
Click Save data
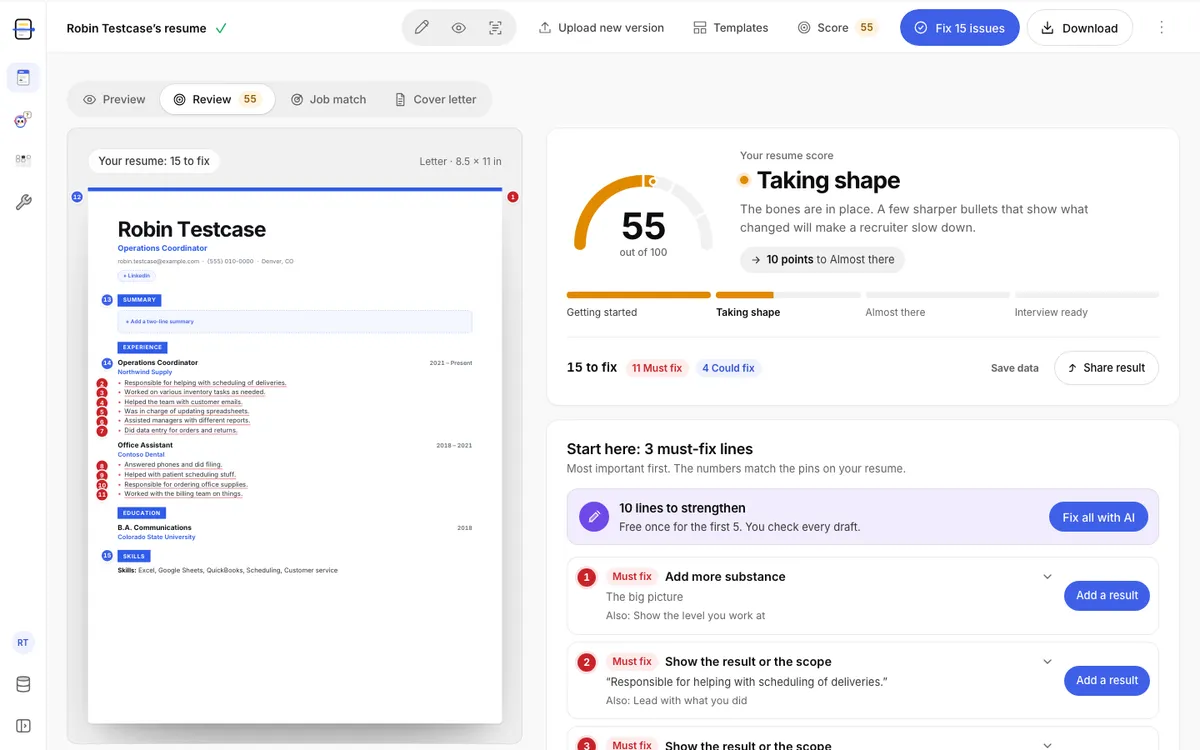[1014, 368]
